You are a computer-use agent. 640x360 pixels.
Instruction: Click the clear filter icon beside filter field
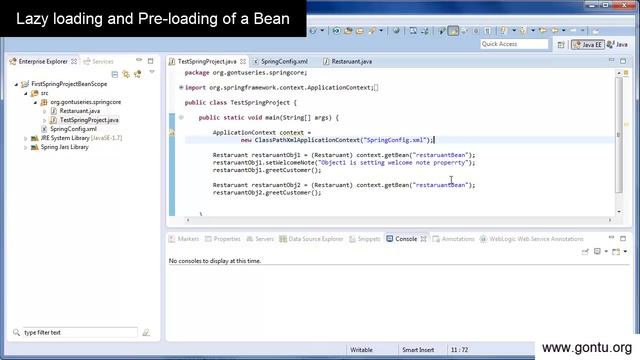pyautogui.click(x=146, y=333)
